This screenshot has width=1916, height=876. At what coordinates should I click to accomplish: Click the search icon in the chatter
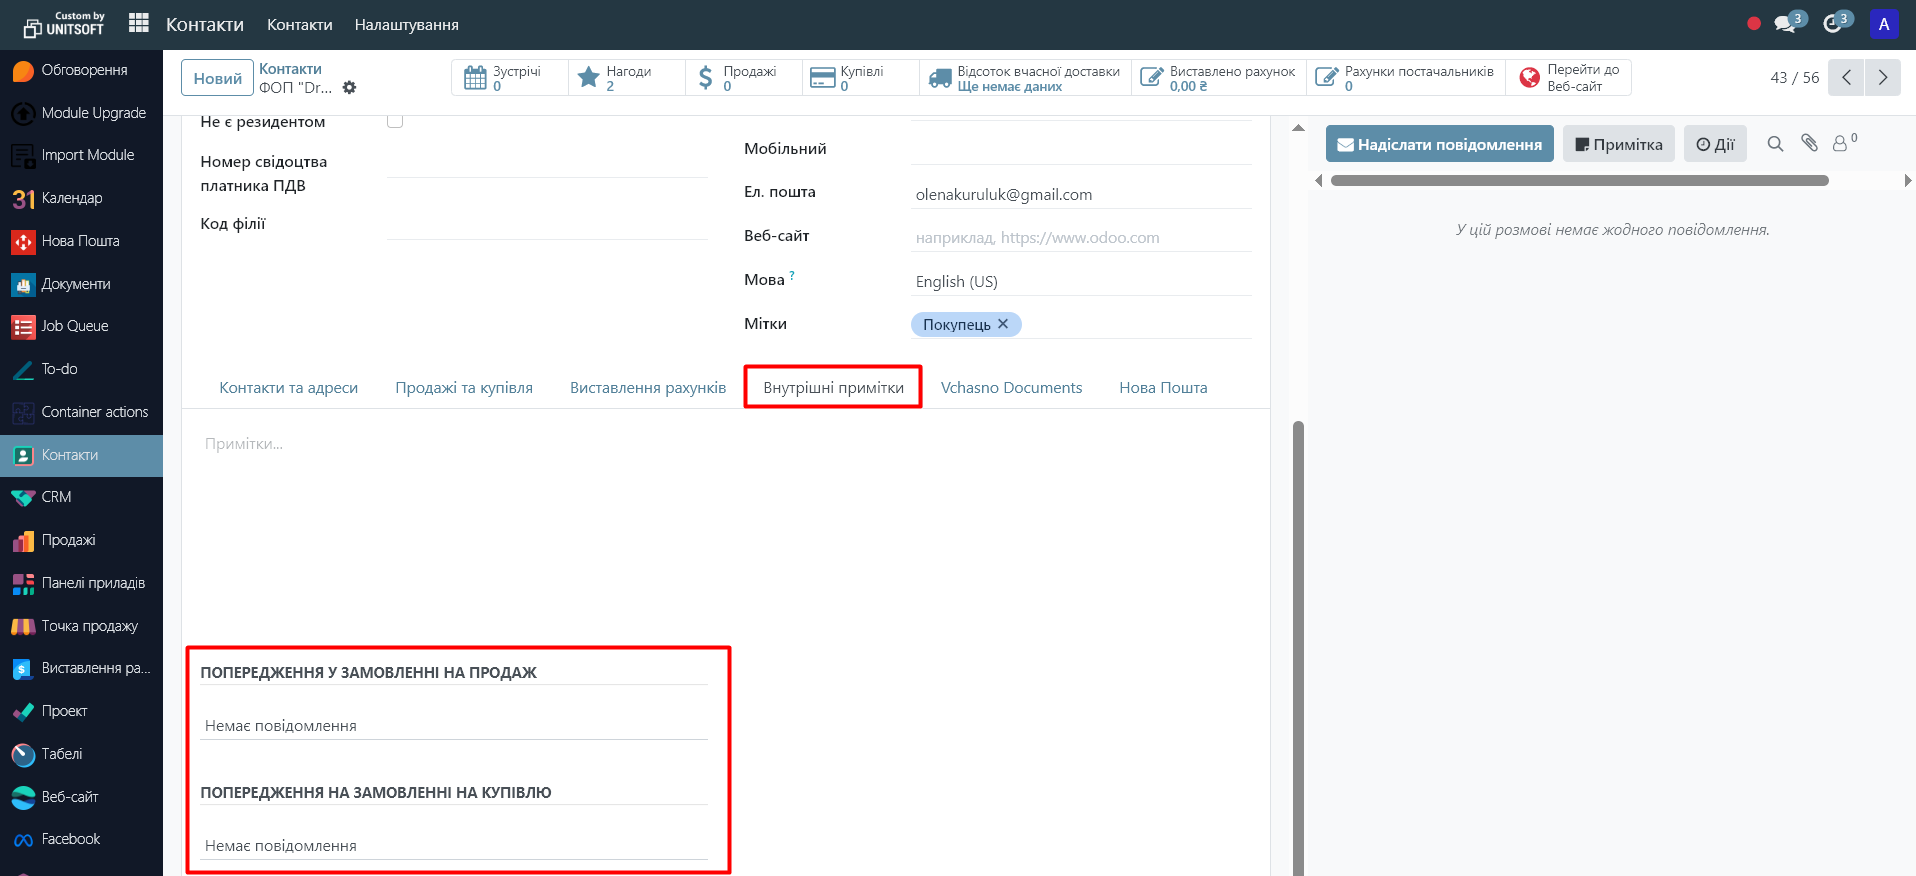pyautogui.click(x=1775, y=144)
